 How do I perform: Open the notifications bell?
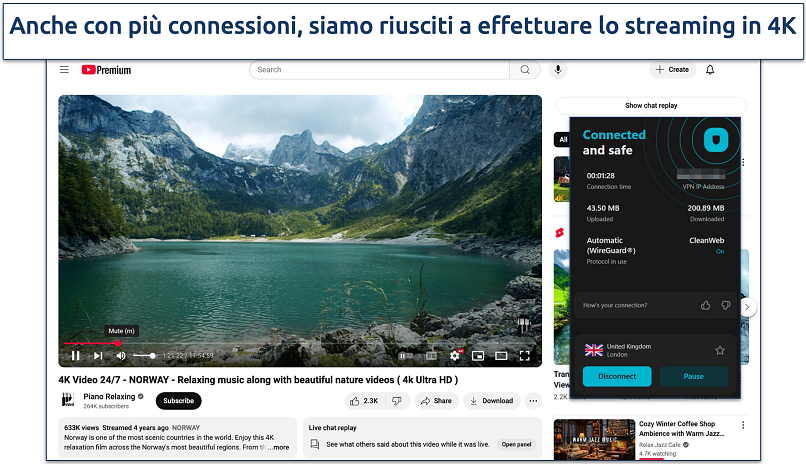point(710,70)
